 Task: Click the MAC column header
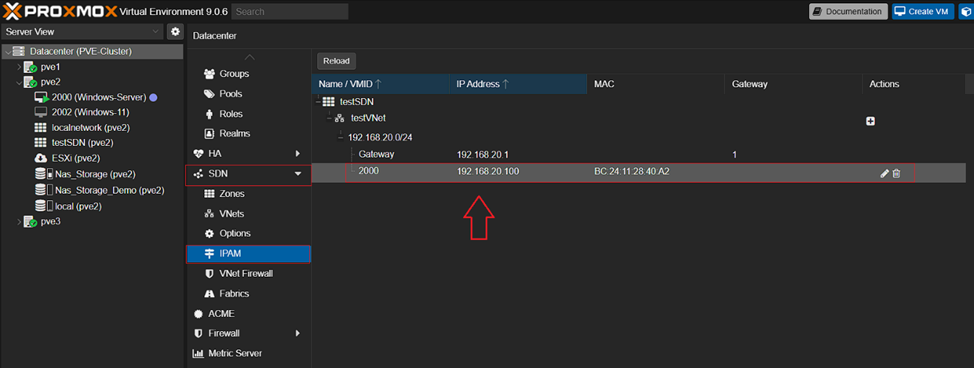click(x=655, y=84)
